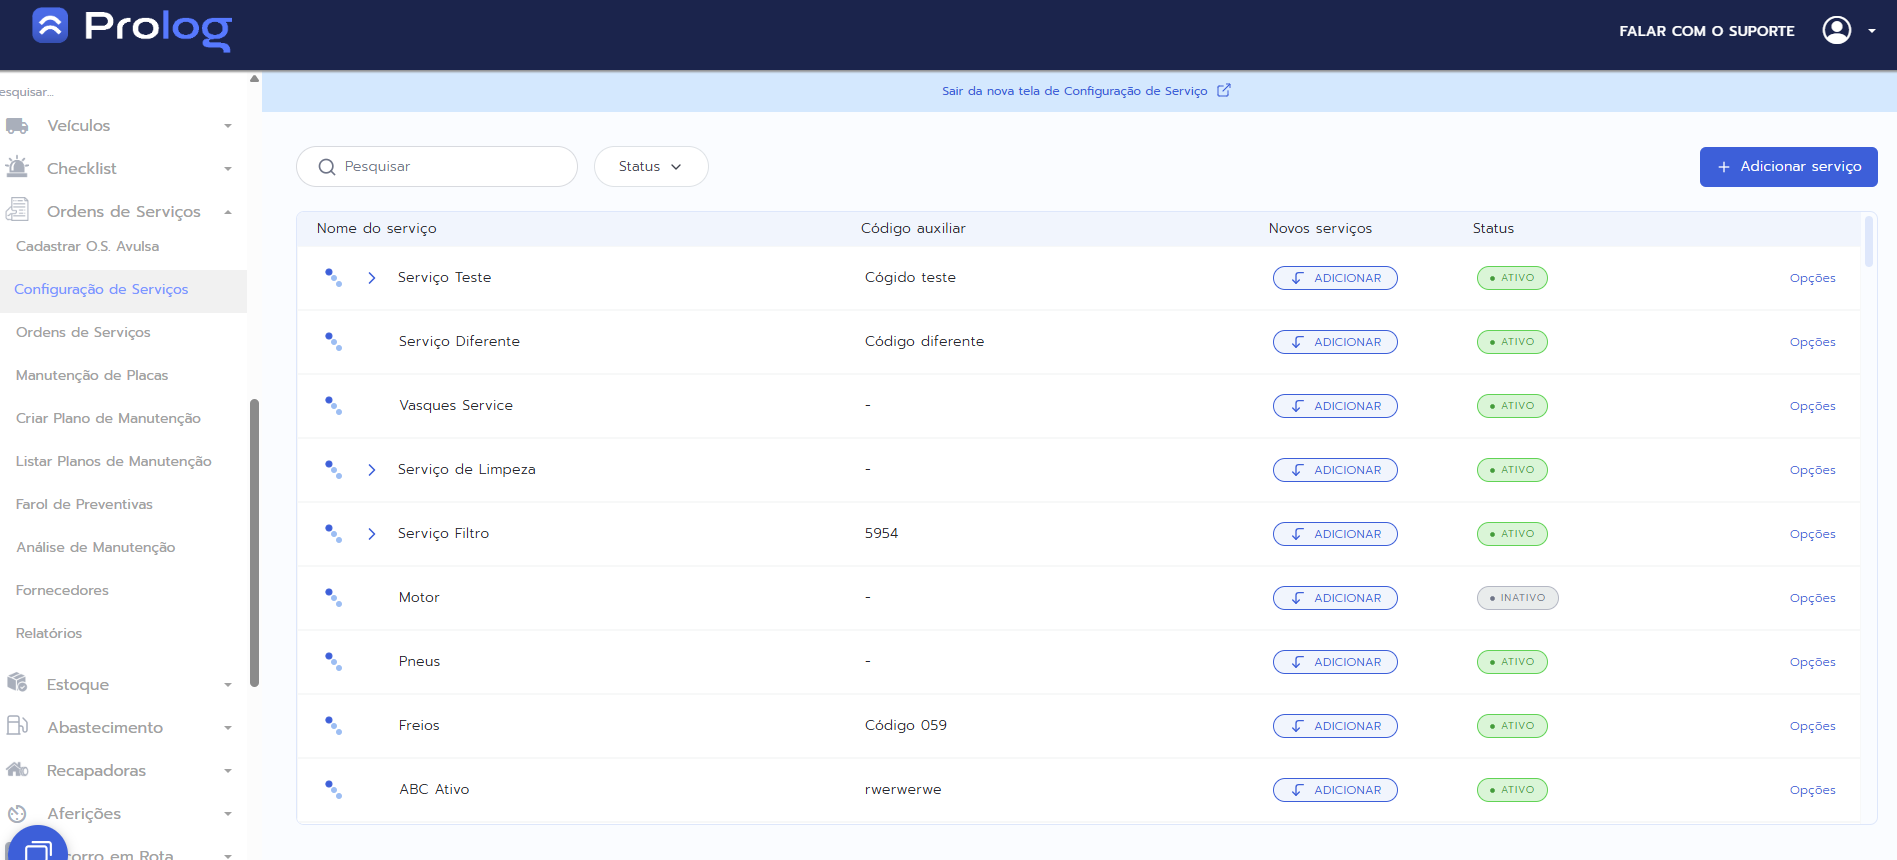
Task: Click the Estoque boxes icon
Action: tap(17, 683)
